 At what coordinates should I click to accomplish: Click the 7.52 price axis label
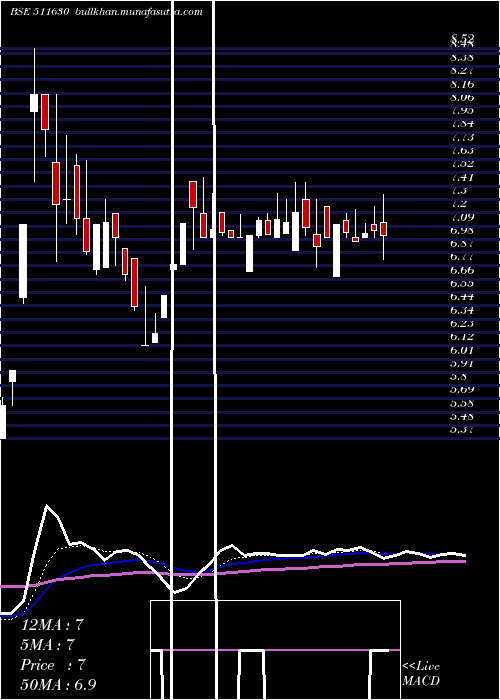(x=462, y=163)
